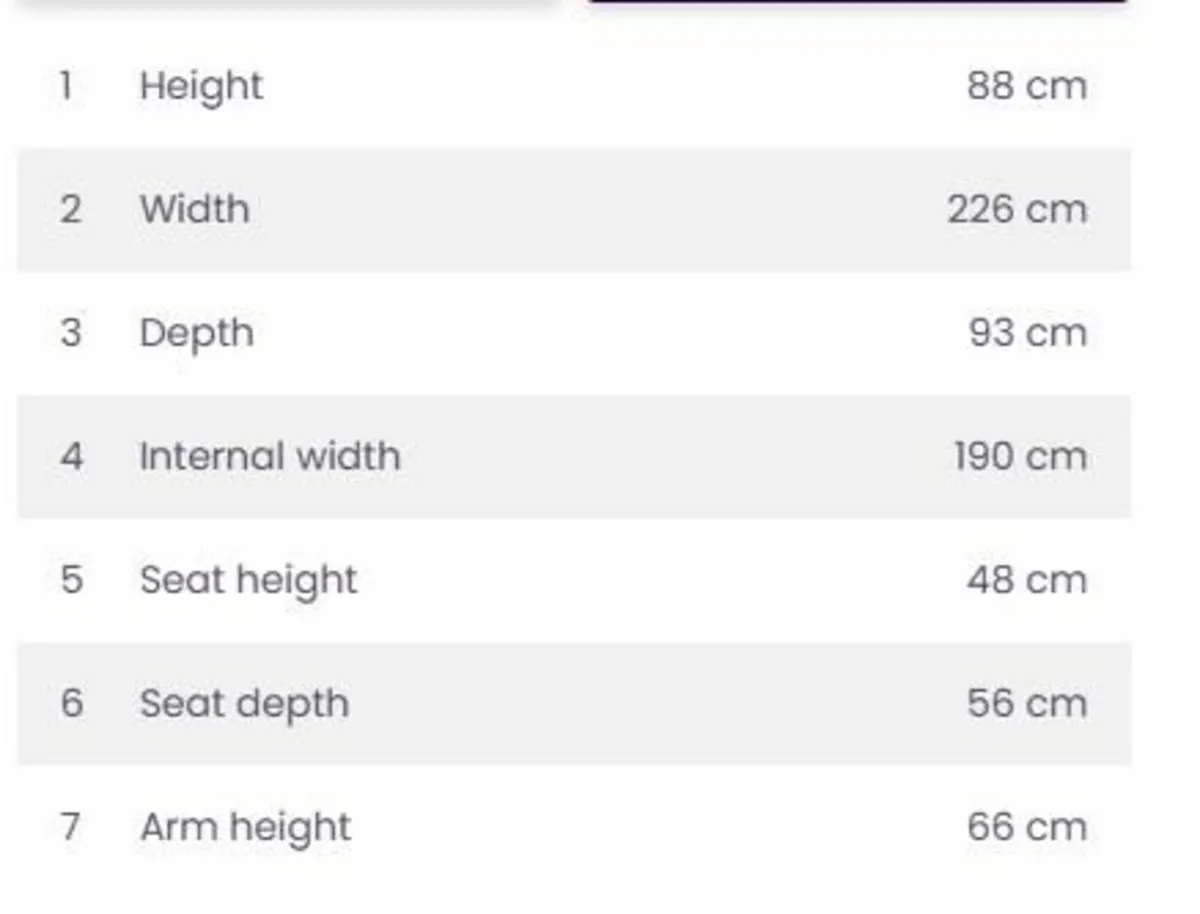Click the Arm height label
The width and height of the screenshot is (1200, 914).
tap(246, 828)
